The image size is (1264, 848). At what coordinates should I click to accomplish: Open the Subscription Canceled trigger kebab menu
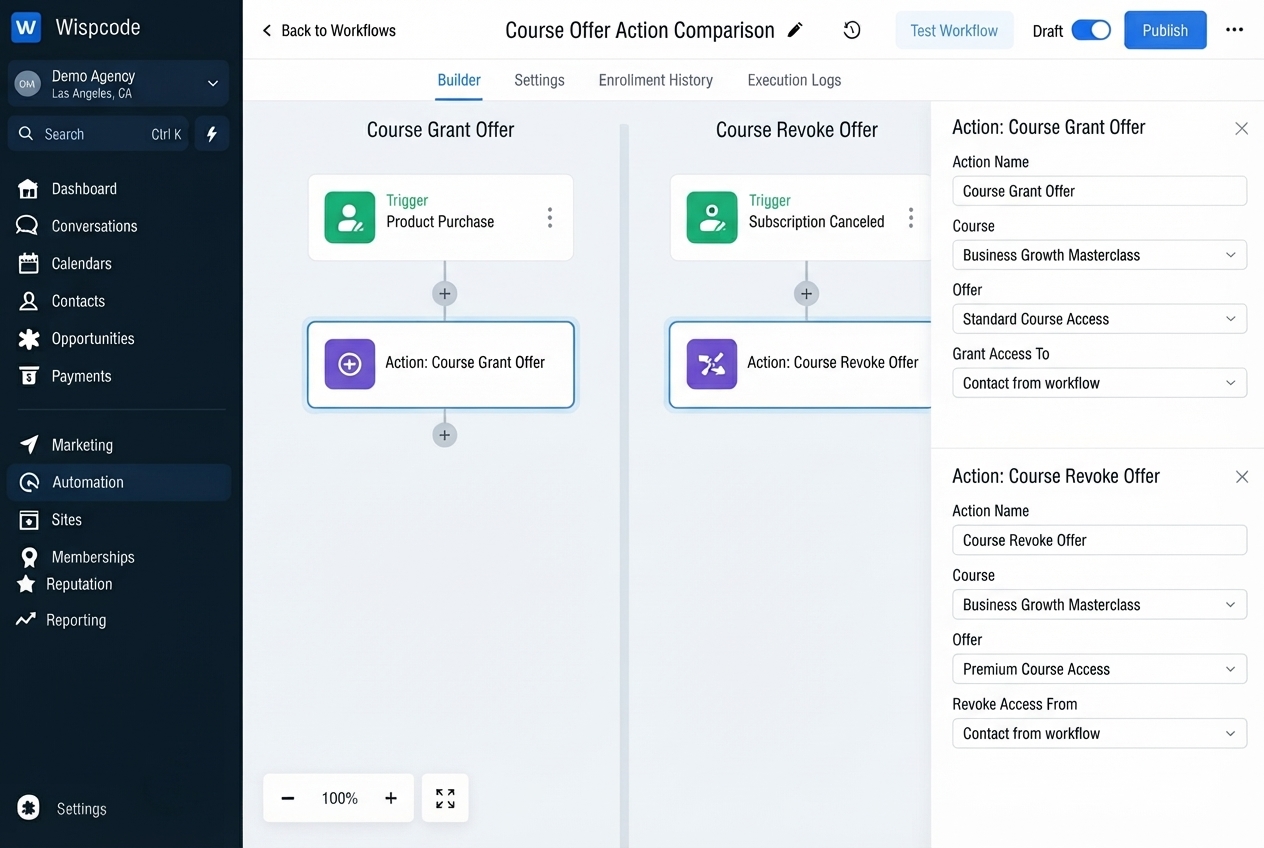point(910,218)
